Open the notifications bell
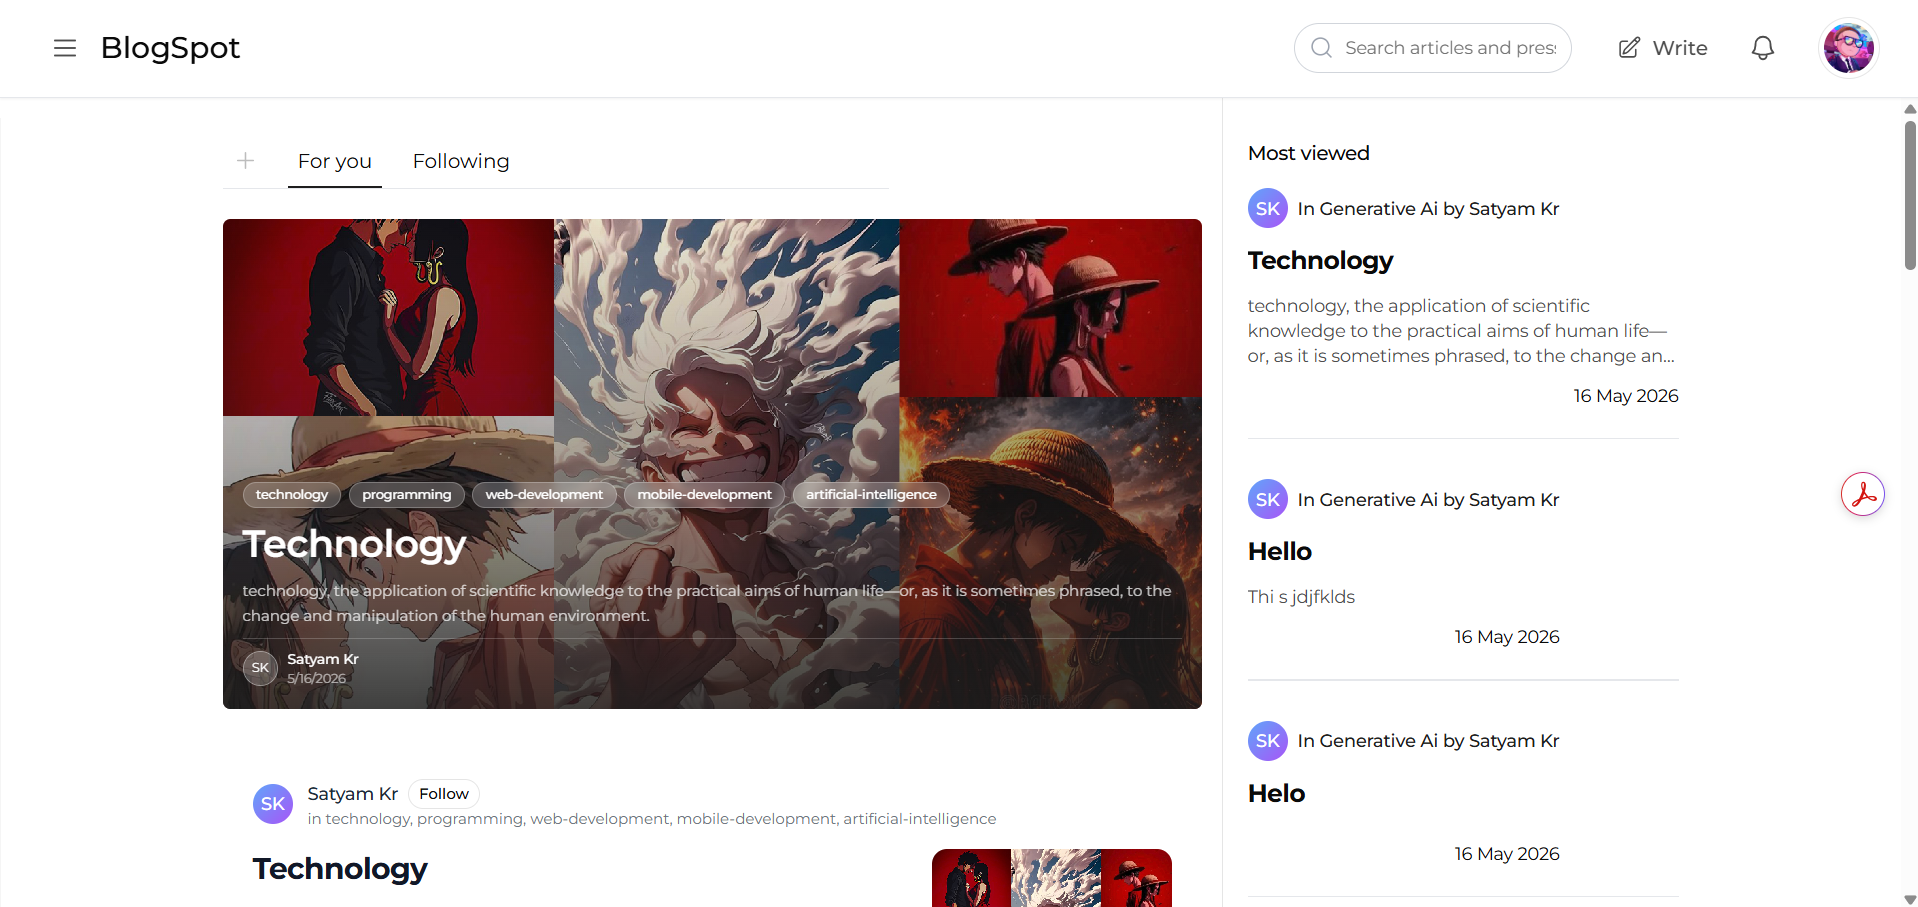Viewport: 1918px width, 907px height. click(1763, 48)
